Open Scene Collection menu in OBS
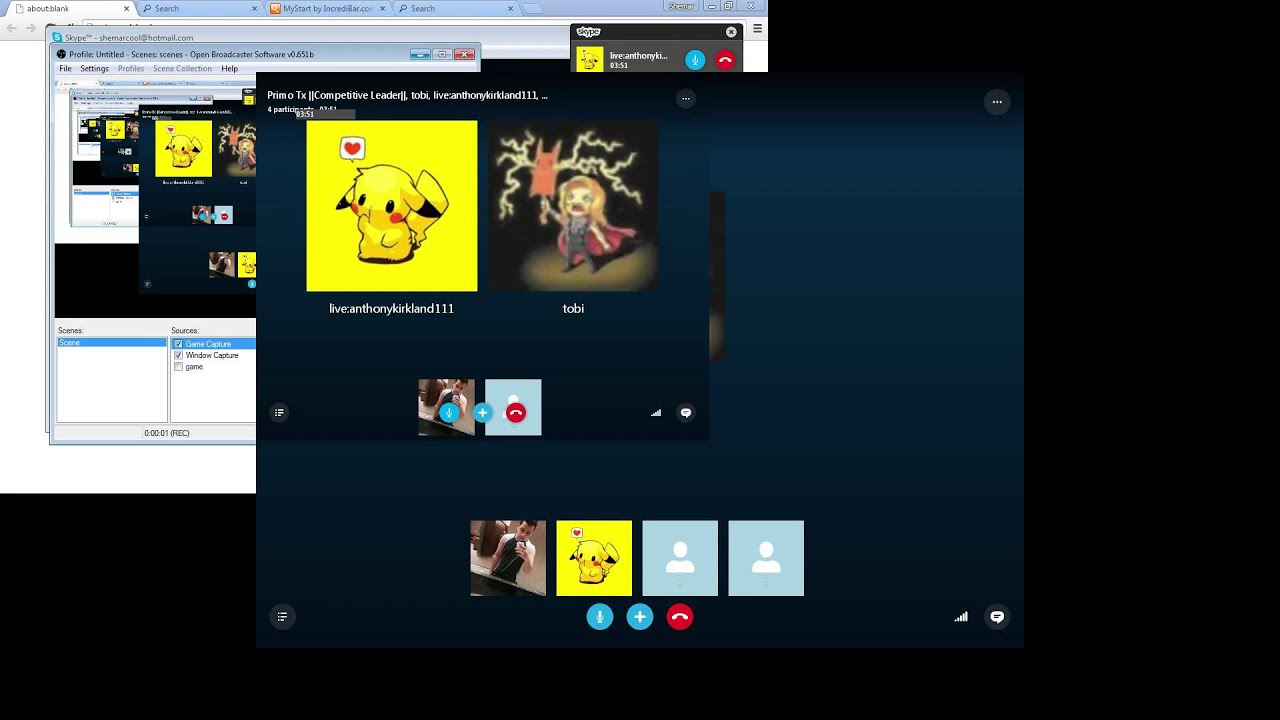The image size is (1280, 720). tap(182, 69)
